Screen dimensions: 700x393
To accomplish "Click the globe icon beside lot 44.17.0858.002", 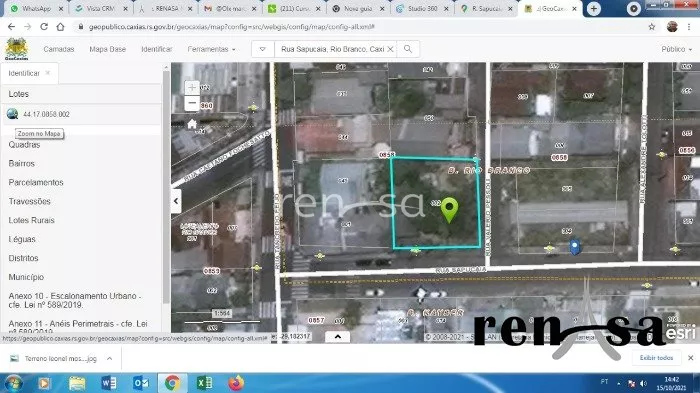I will [x=12, y=114].
